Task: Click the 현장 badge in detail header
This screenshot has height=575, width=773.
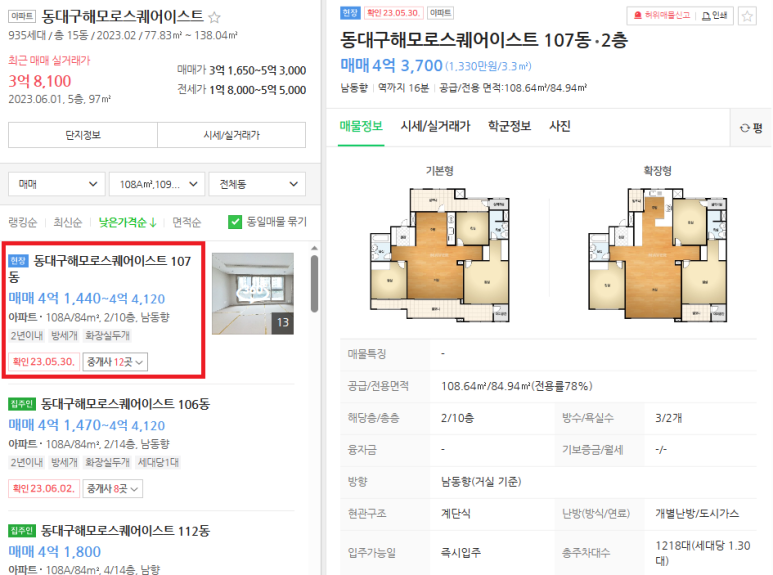Action: [350, 13]
